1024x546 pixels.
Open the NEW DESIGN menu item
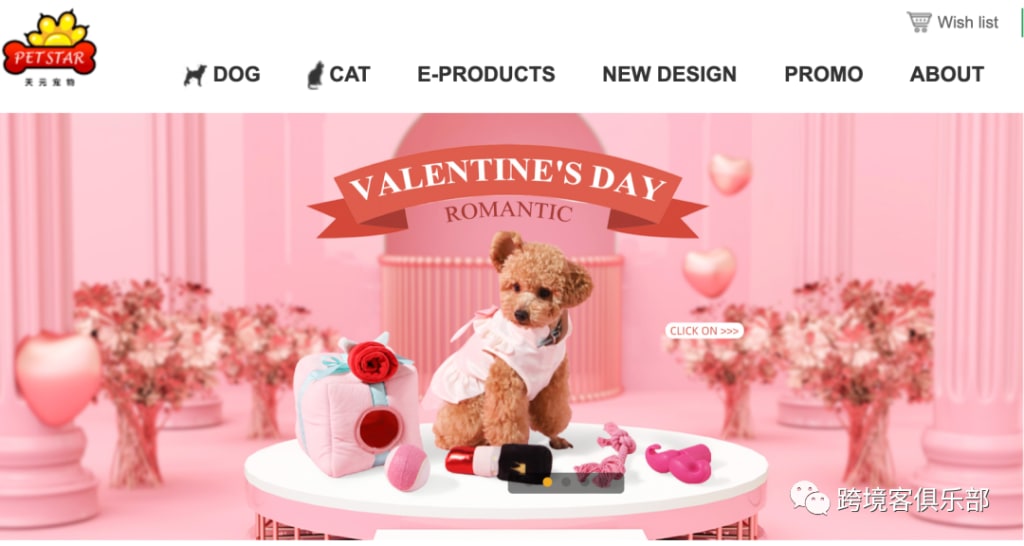(x=669, y=74)
